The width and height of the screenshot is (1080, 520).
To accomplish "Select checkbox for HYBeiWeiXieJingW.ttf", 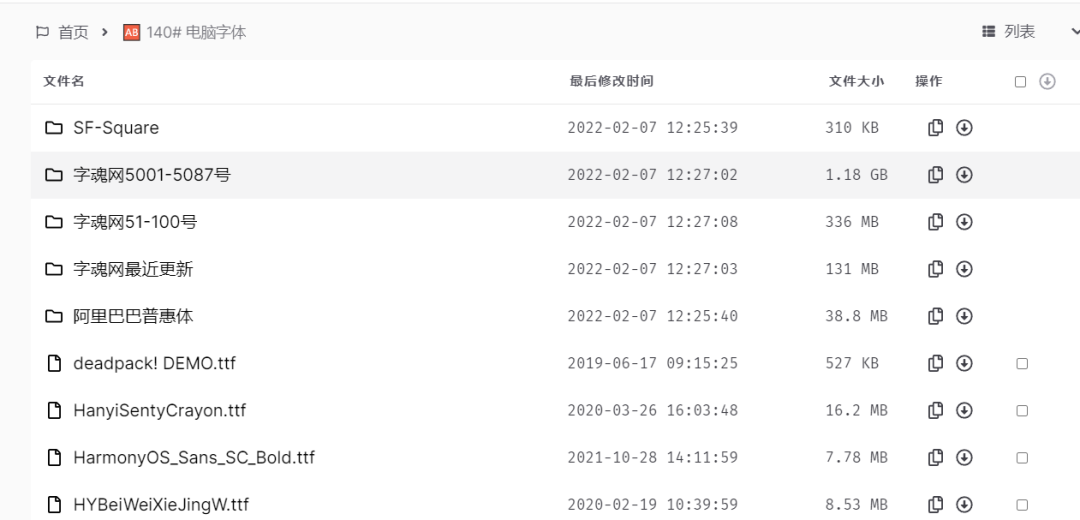I will point(1022,505).
